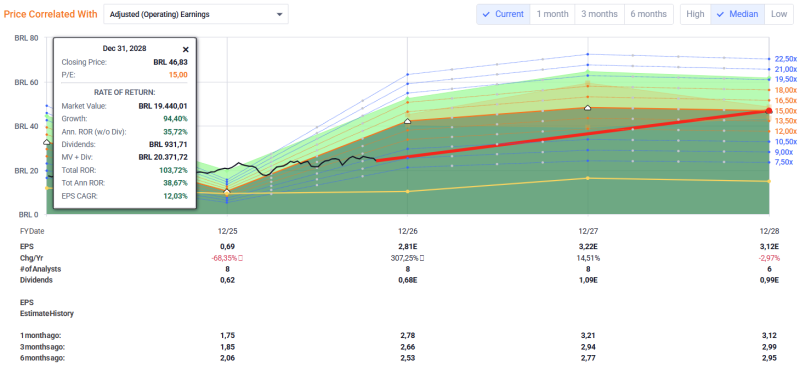Viewport: 800px width, 377px height.
Task: Click the 3 months ago estimate 2,66
Action: [407, 347]
